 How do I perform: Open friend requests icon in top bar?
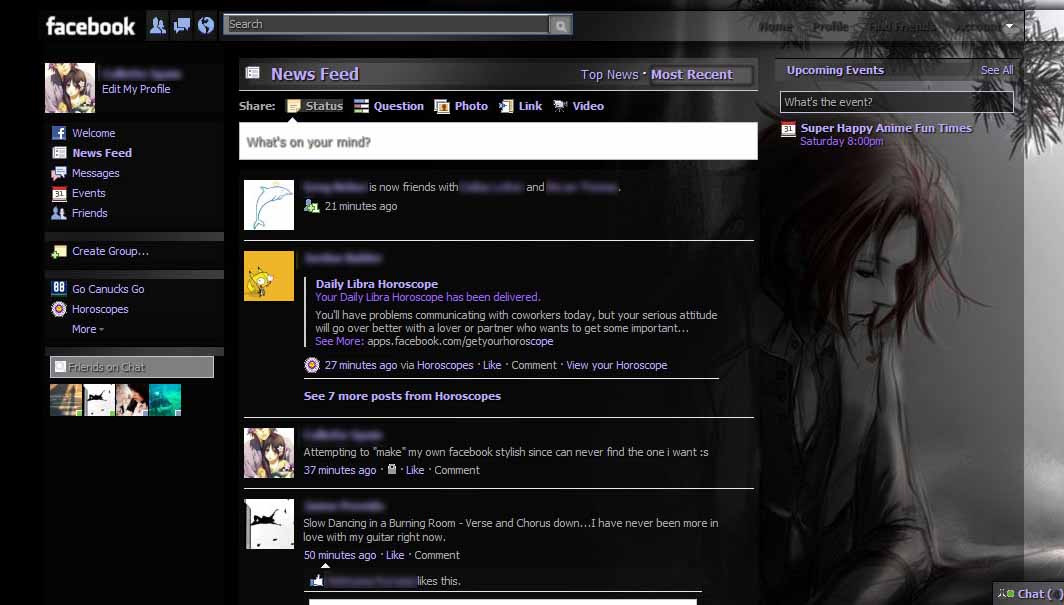[x=158, y=26]
